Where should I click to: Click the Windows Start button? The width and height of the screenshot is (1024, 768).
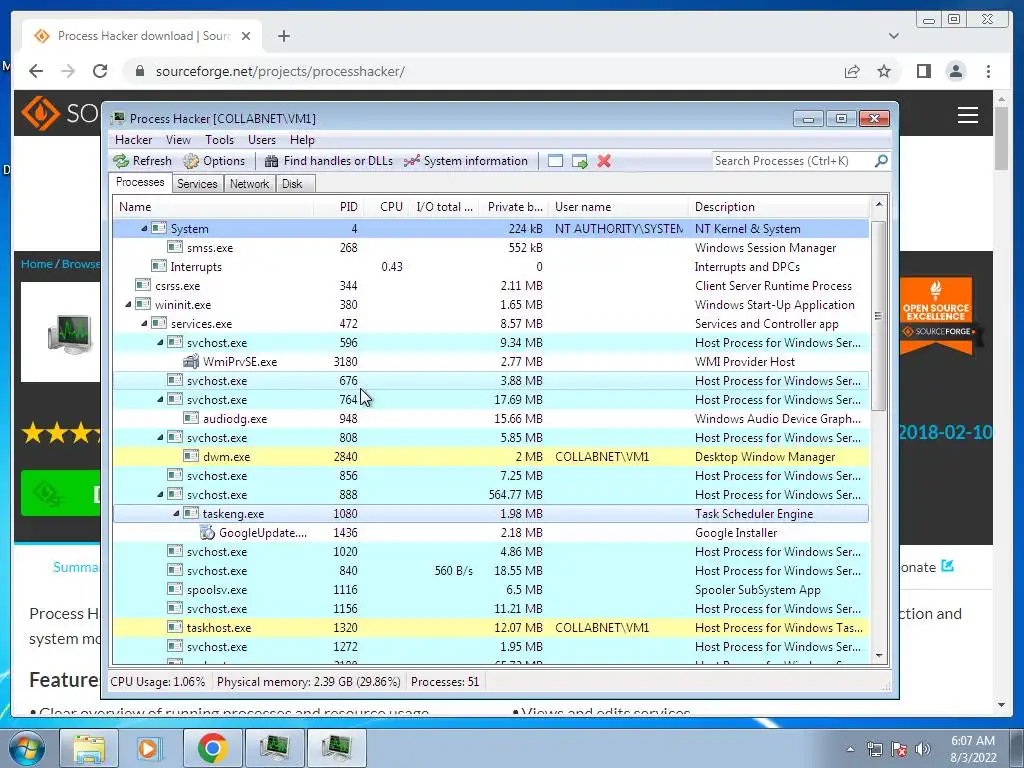(25, 748)
